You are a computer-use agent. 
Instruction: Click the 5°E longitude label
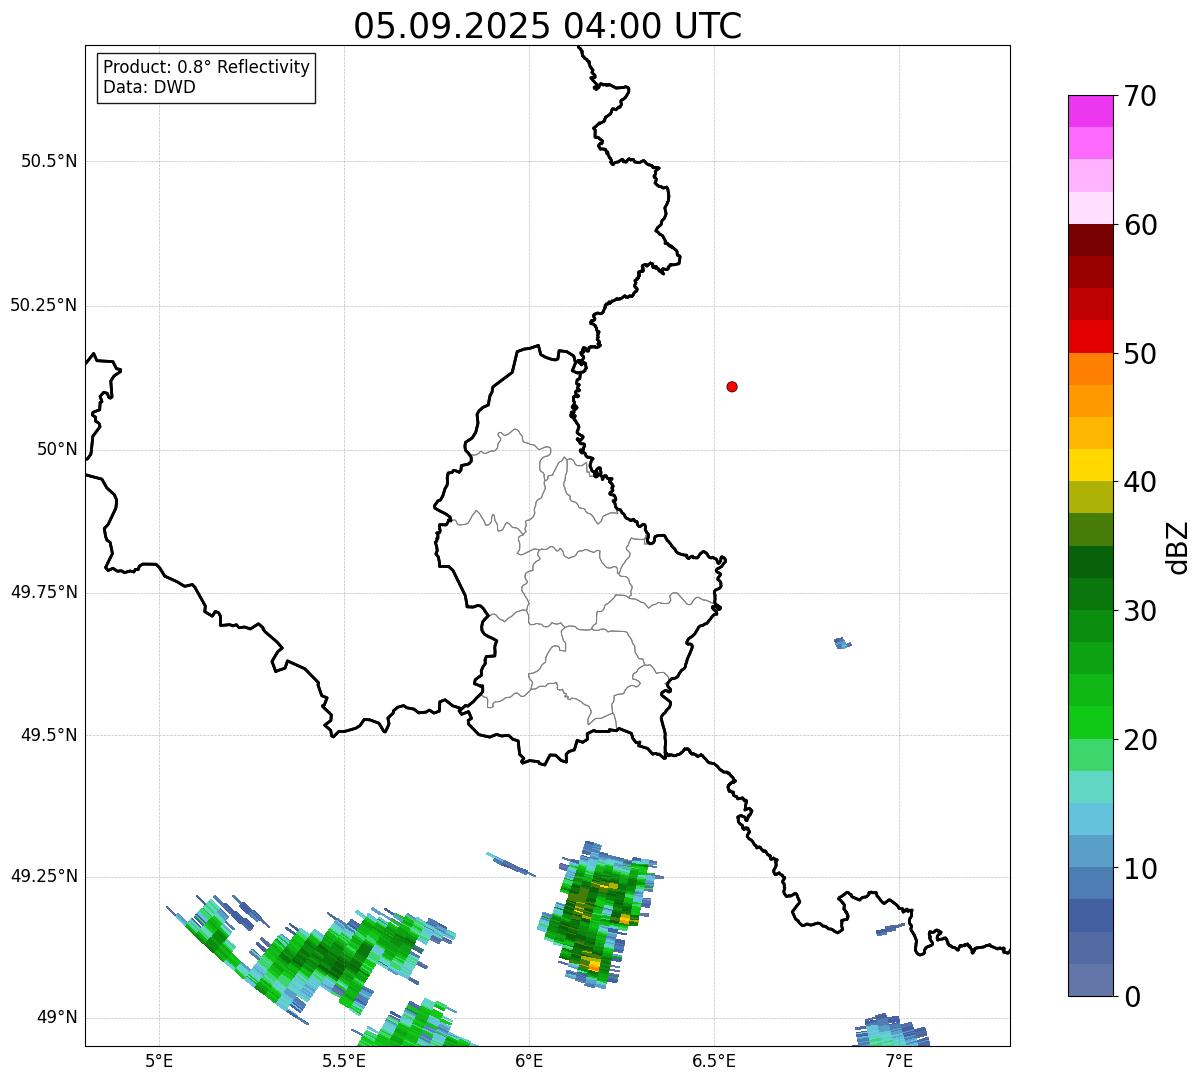click(159, 1060)
